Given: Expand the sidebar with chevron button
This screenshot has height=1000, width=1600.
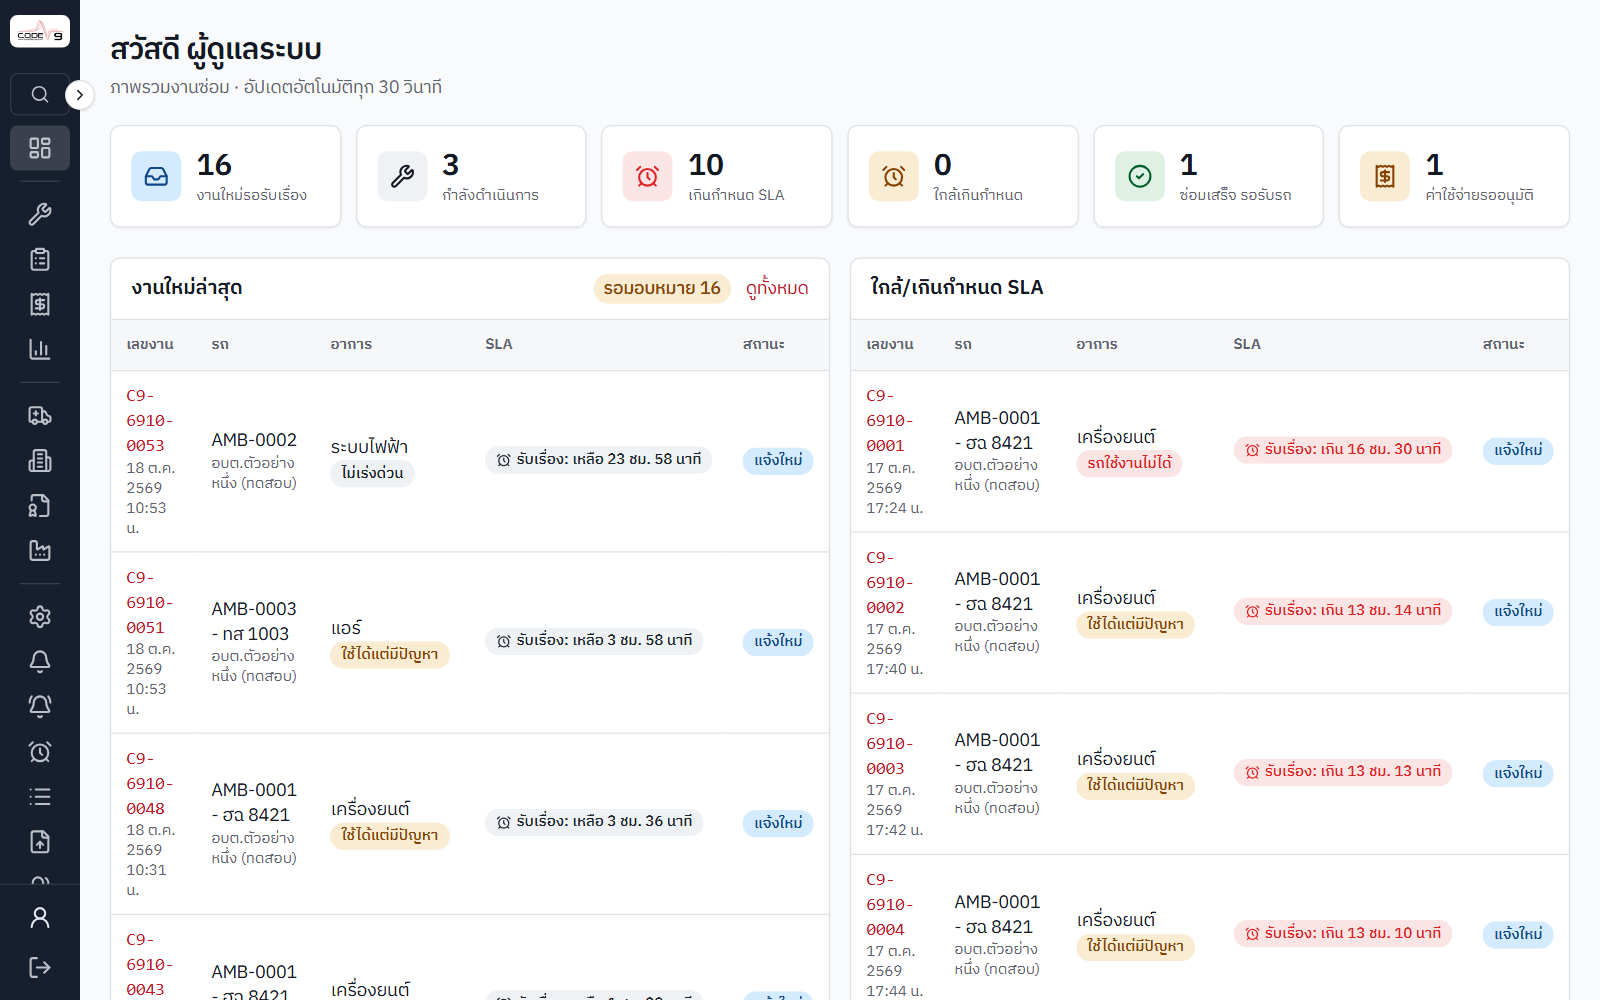Looking at the screenshot, I should click(x=80, y=95).
